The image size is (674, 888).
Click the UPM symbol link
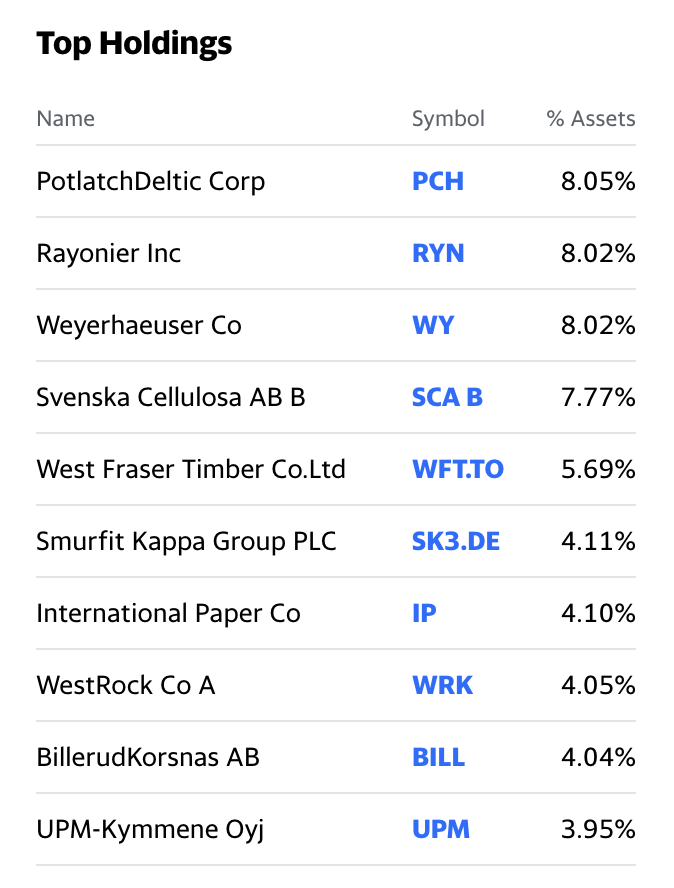pos(441,830)
